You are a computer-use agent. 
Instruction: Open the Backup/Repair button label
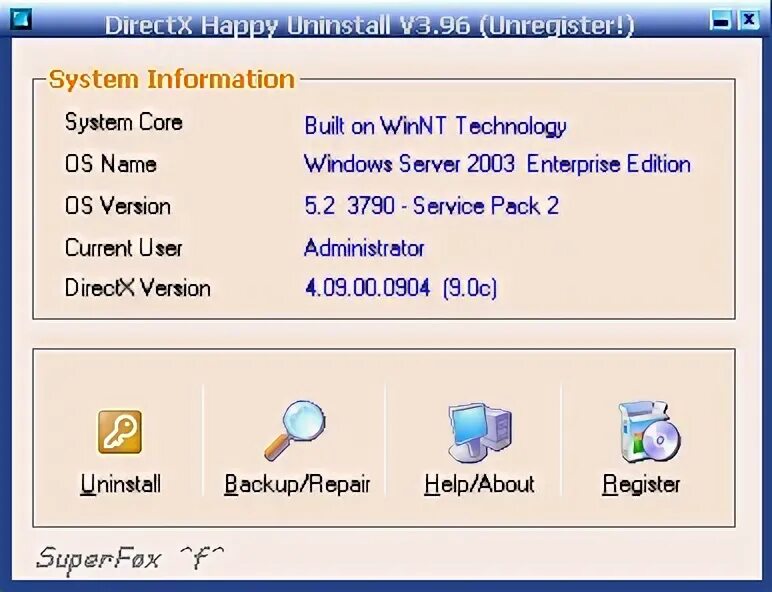pyautogui.click(x=297, y=485)
